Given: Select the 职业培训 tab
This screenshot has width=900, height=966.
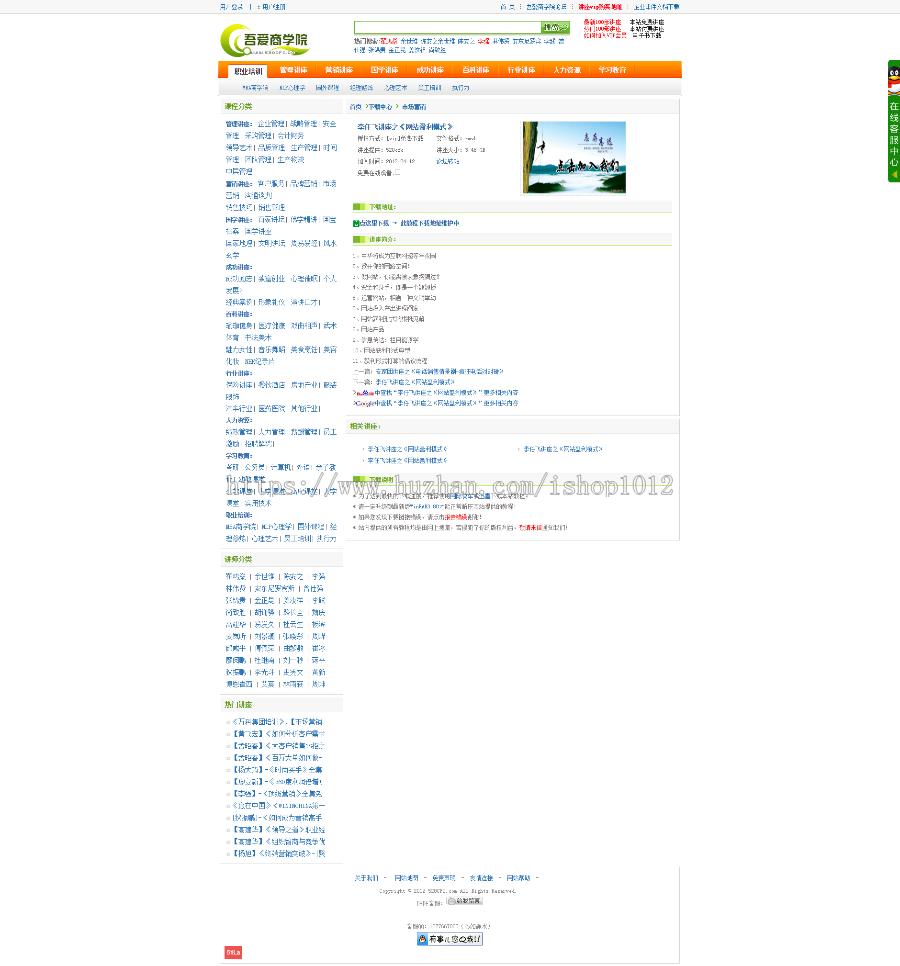Looking at the screenshot, I should coord(248,71).
